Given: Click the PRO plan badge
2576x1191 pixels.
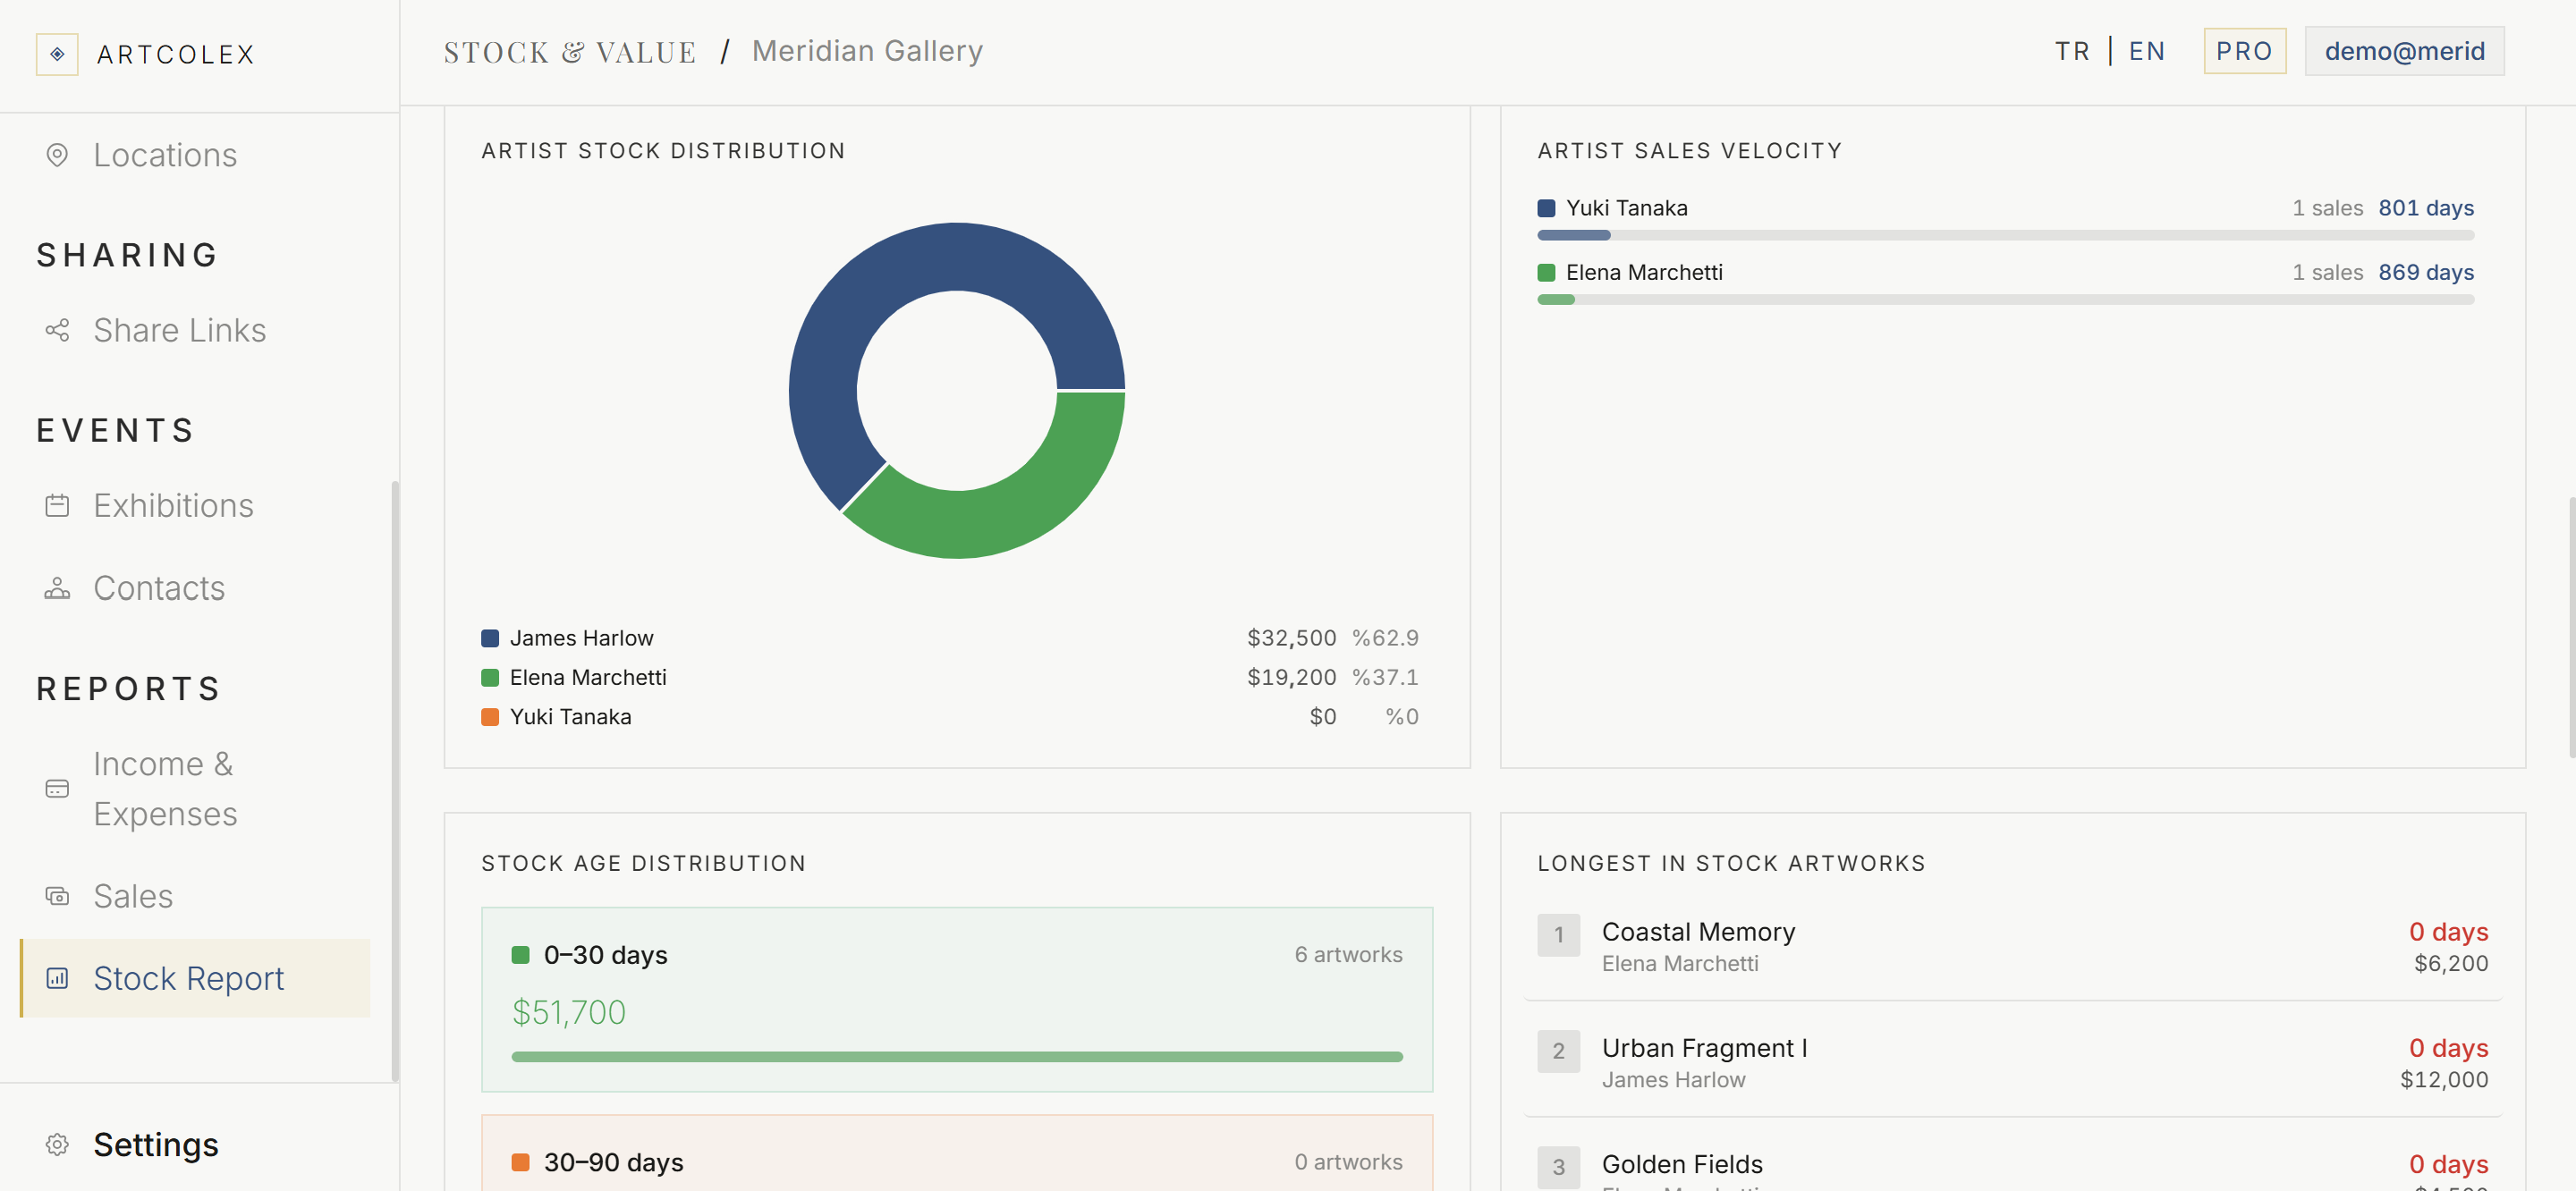Looking at the screenshot, I should pos(2244,51).
